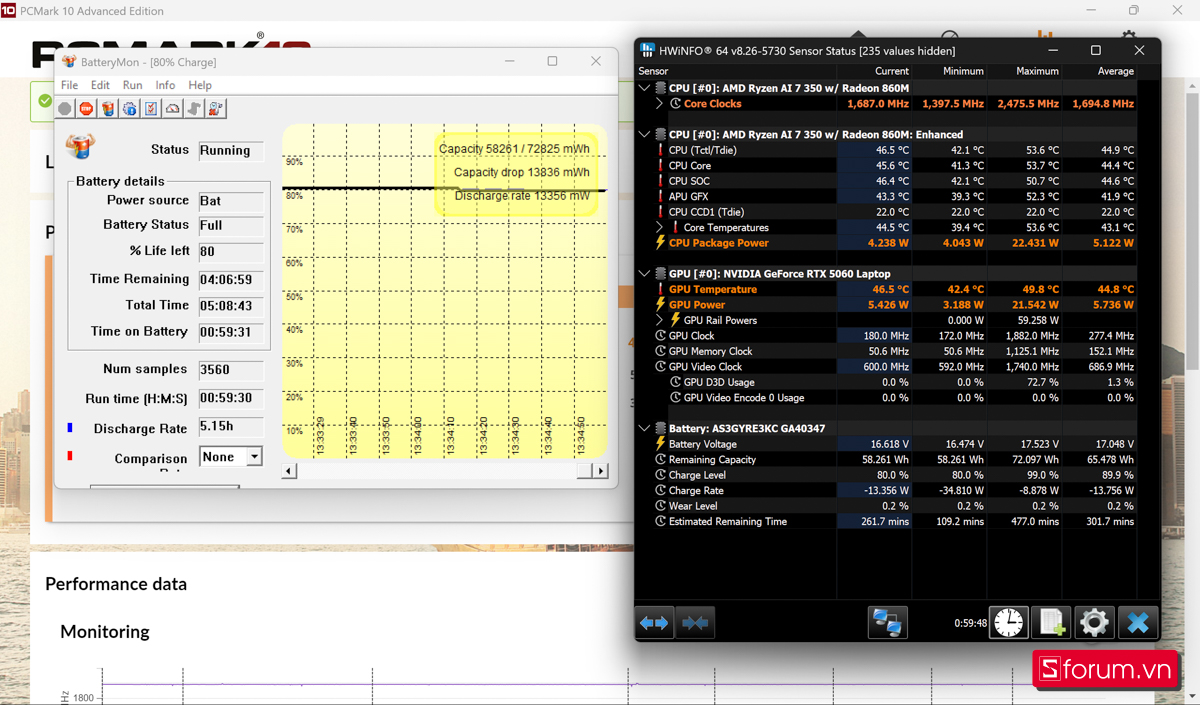Click the BatteryMon chart scroll right arrow

point(601,471)
